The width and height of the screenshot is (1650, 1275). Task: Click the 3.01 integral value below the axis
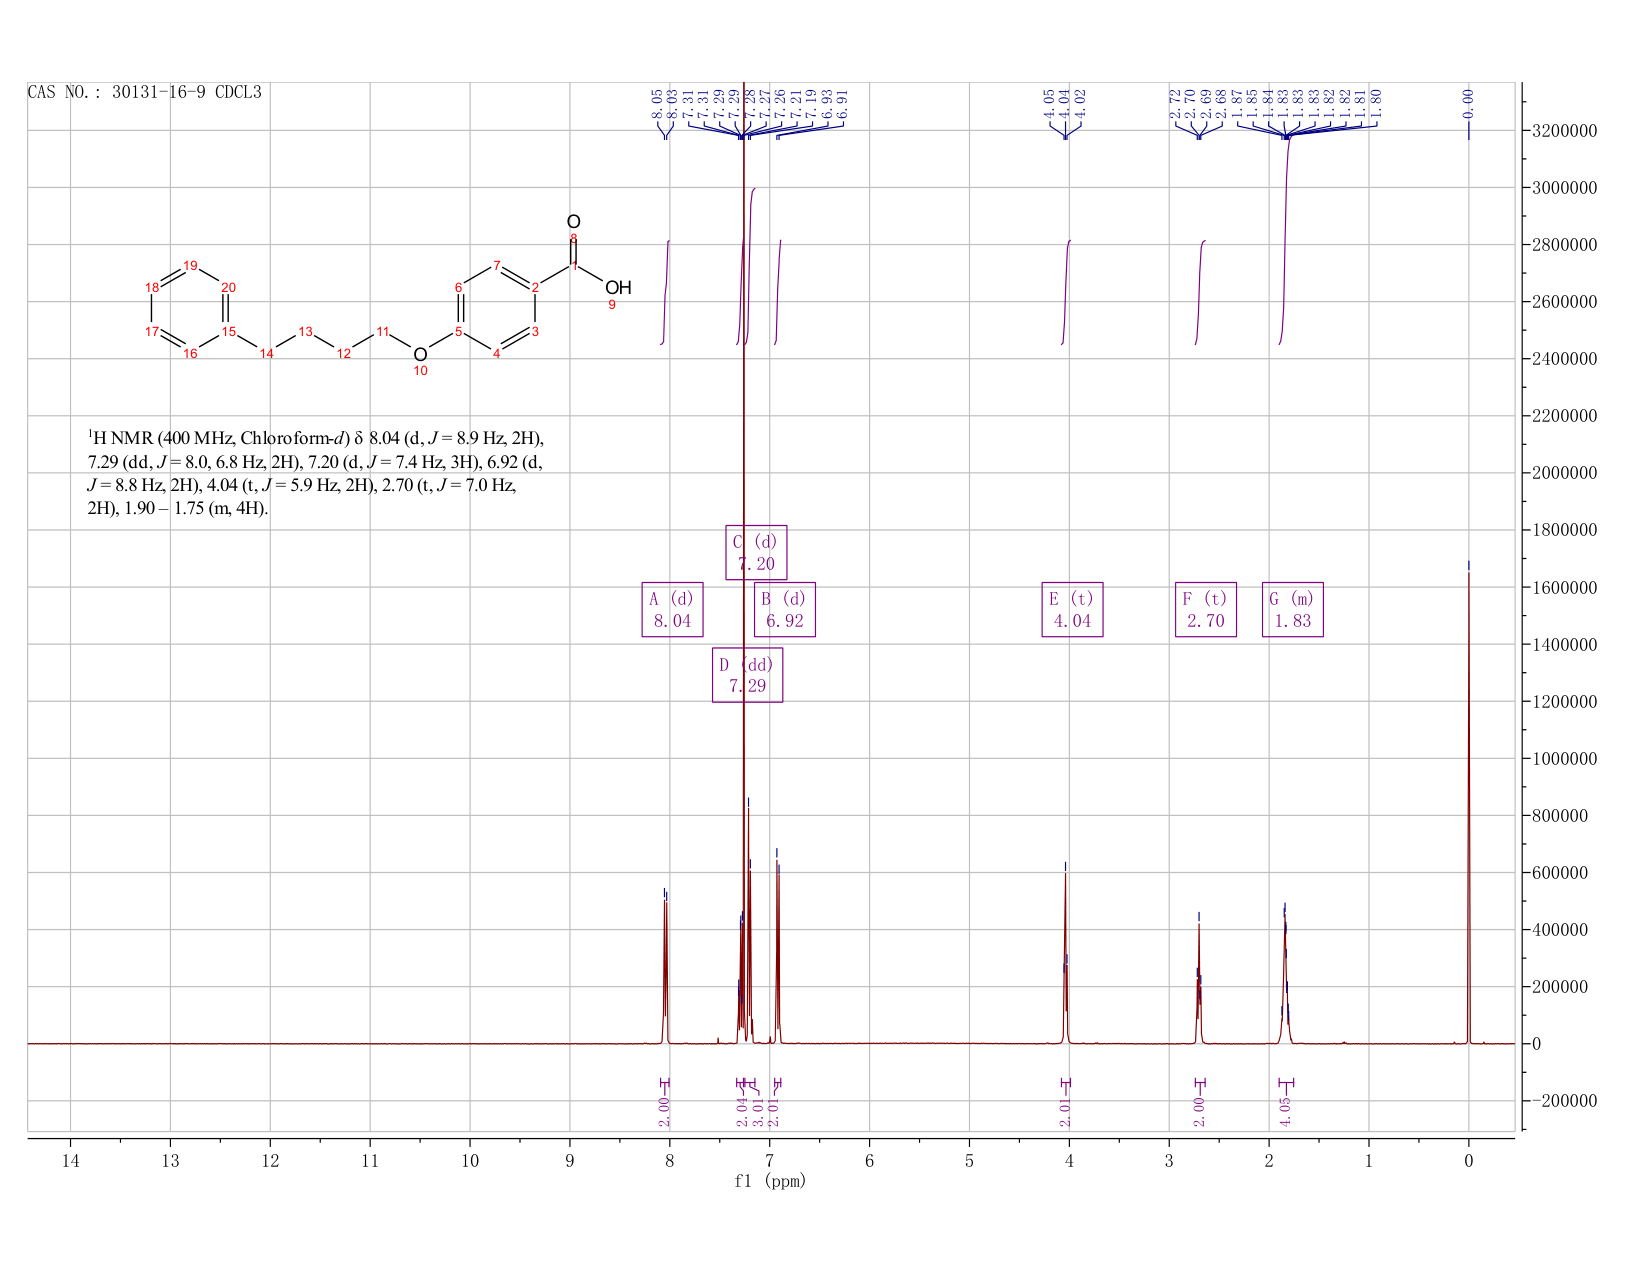758,1112
